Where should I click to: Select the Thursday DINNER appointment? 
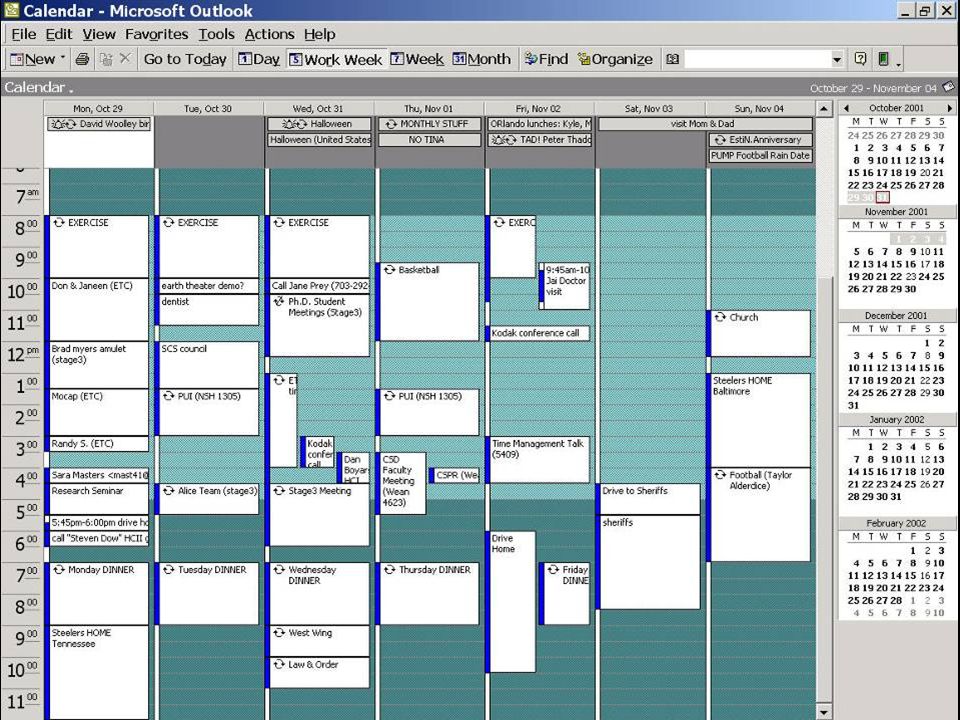point(428,593)
